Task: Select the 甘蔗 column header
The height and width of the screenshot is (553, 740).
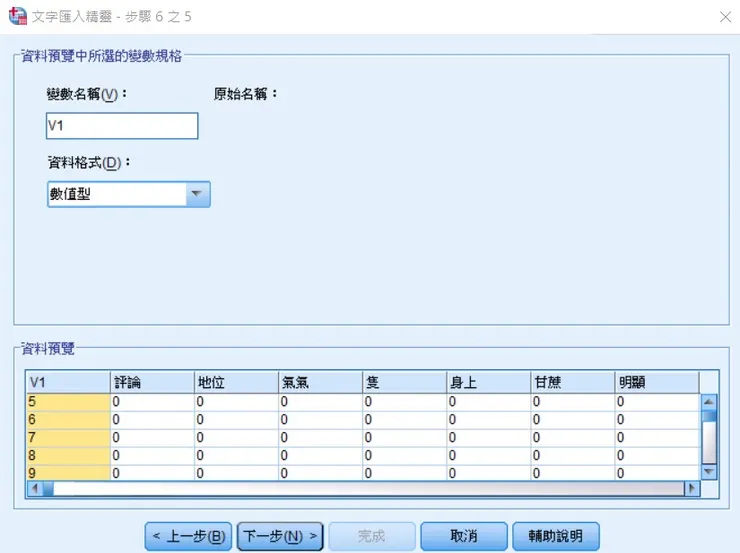Action: point(572,382)
